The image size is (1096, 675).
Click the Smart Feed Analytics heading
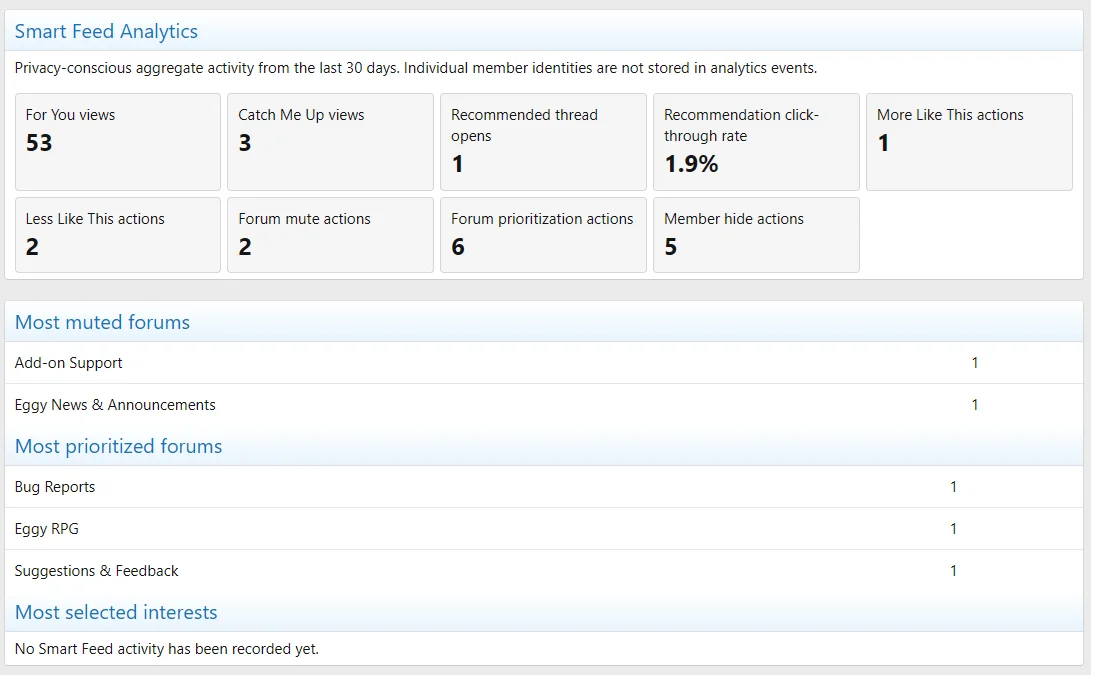click(x=106, y=31)
